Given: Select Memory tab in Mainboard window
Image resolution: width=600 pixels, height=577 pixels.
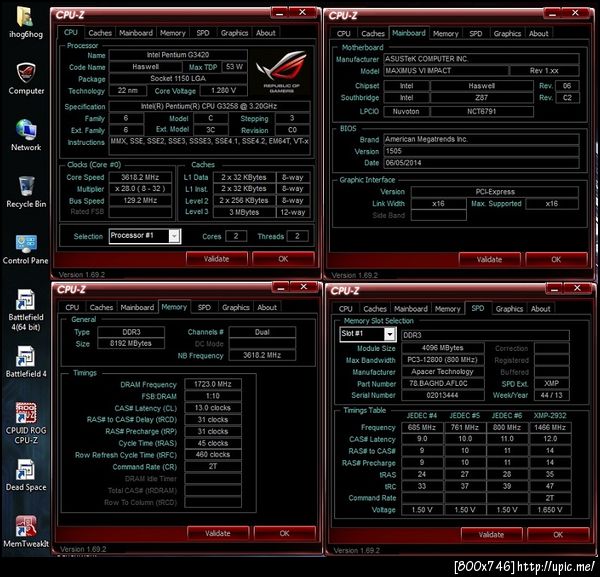Looking at the screenshot, I should (x=446, y=34).
